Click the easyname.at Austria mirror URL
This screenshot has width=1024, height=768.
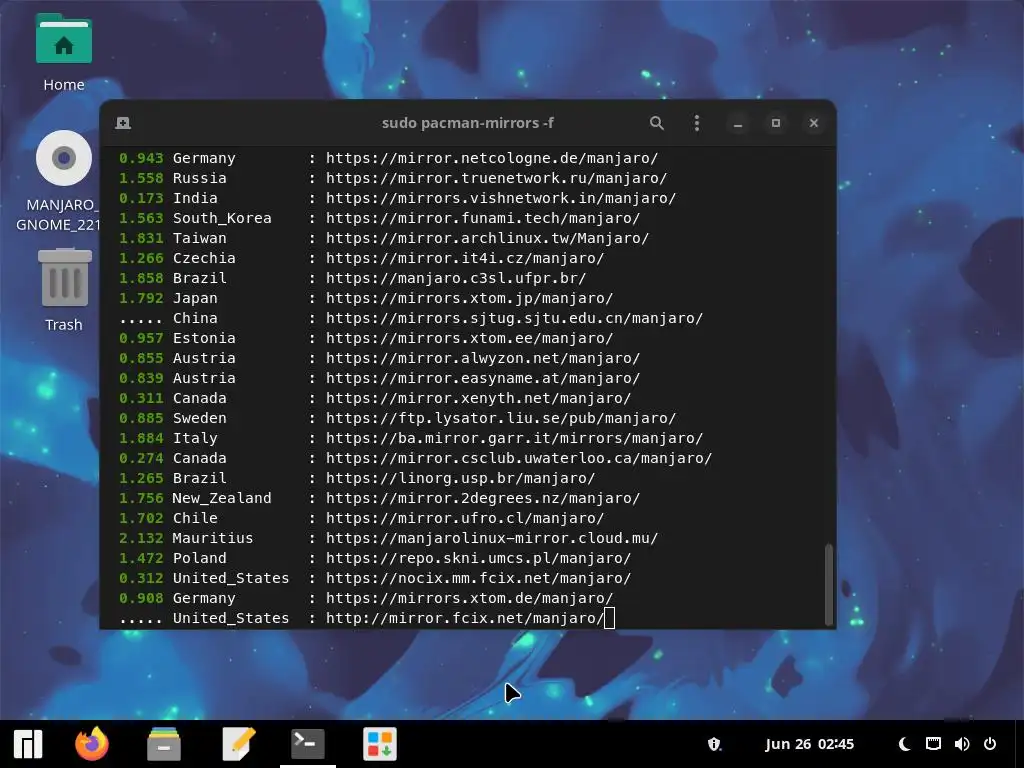483,378
